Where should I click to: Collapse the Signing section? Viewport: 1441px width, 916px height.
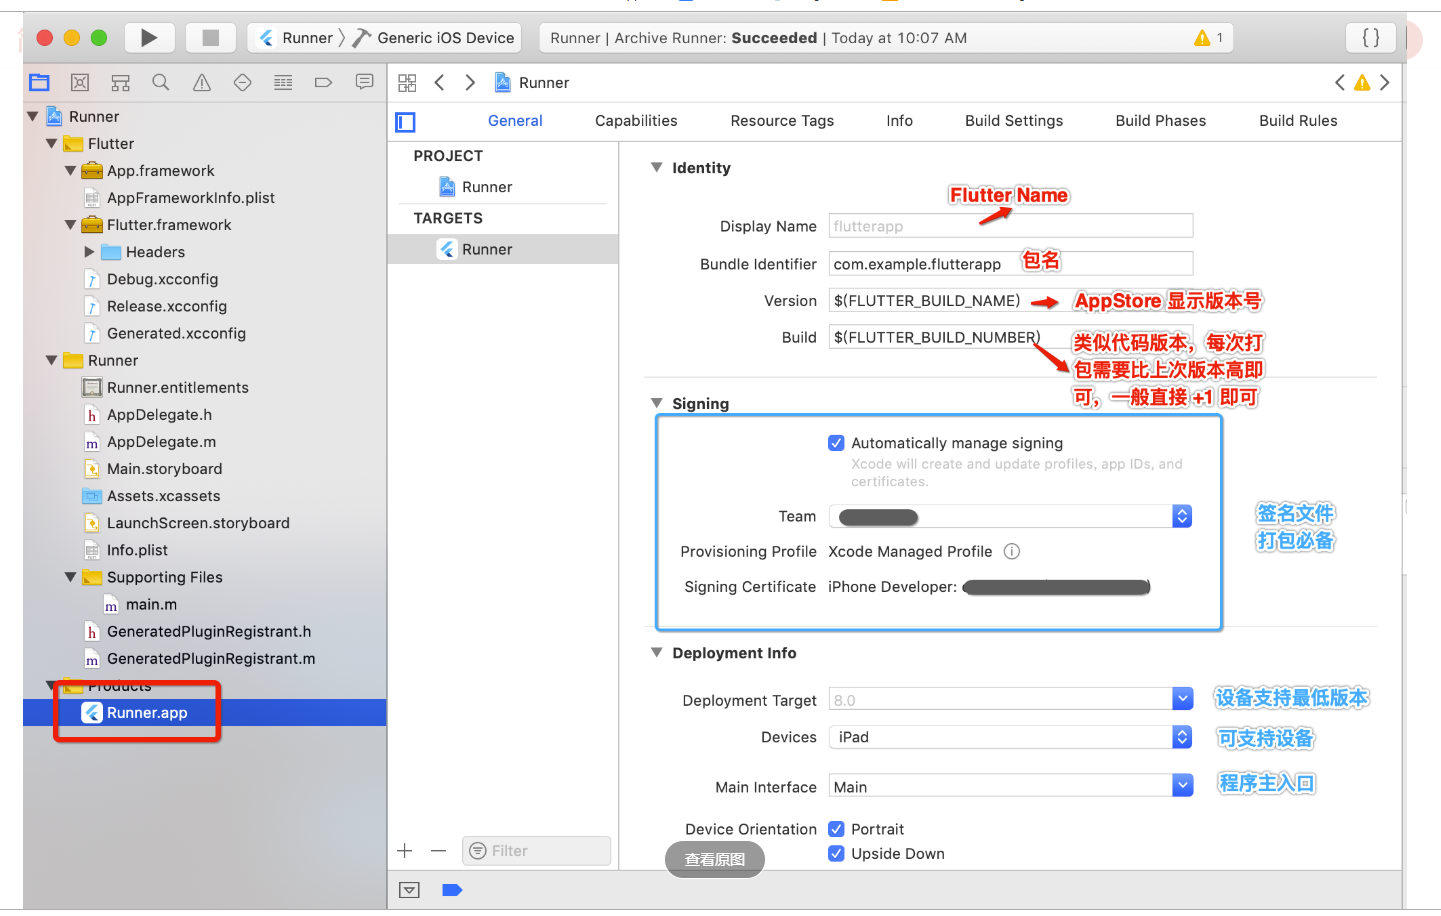coord(657,404)
